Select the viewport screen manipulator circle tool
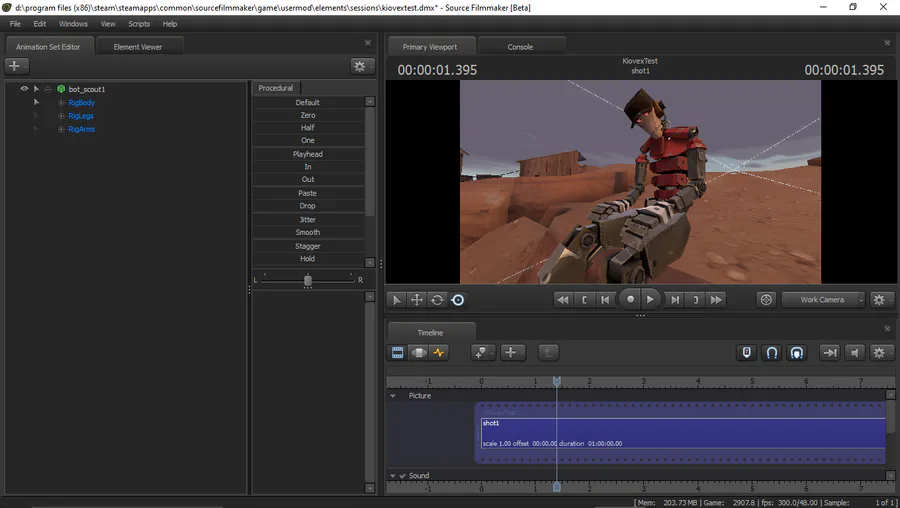 [458, 300]
